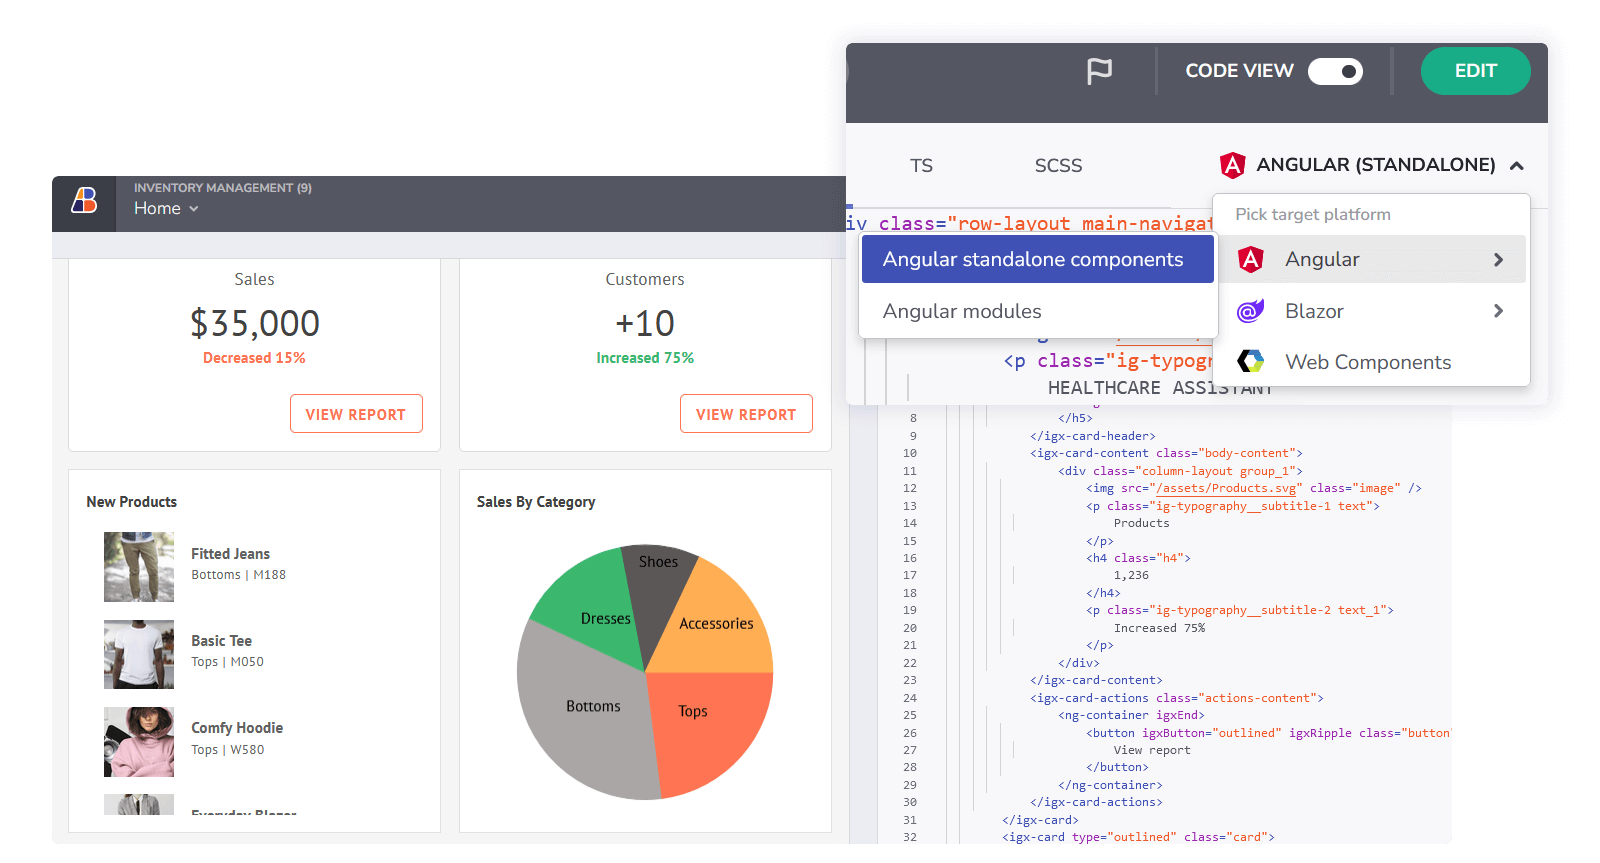1600x863 pixels.
Task: Open the Home view dropdown
Action: (x=166, y=208)
